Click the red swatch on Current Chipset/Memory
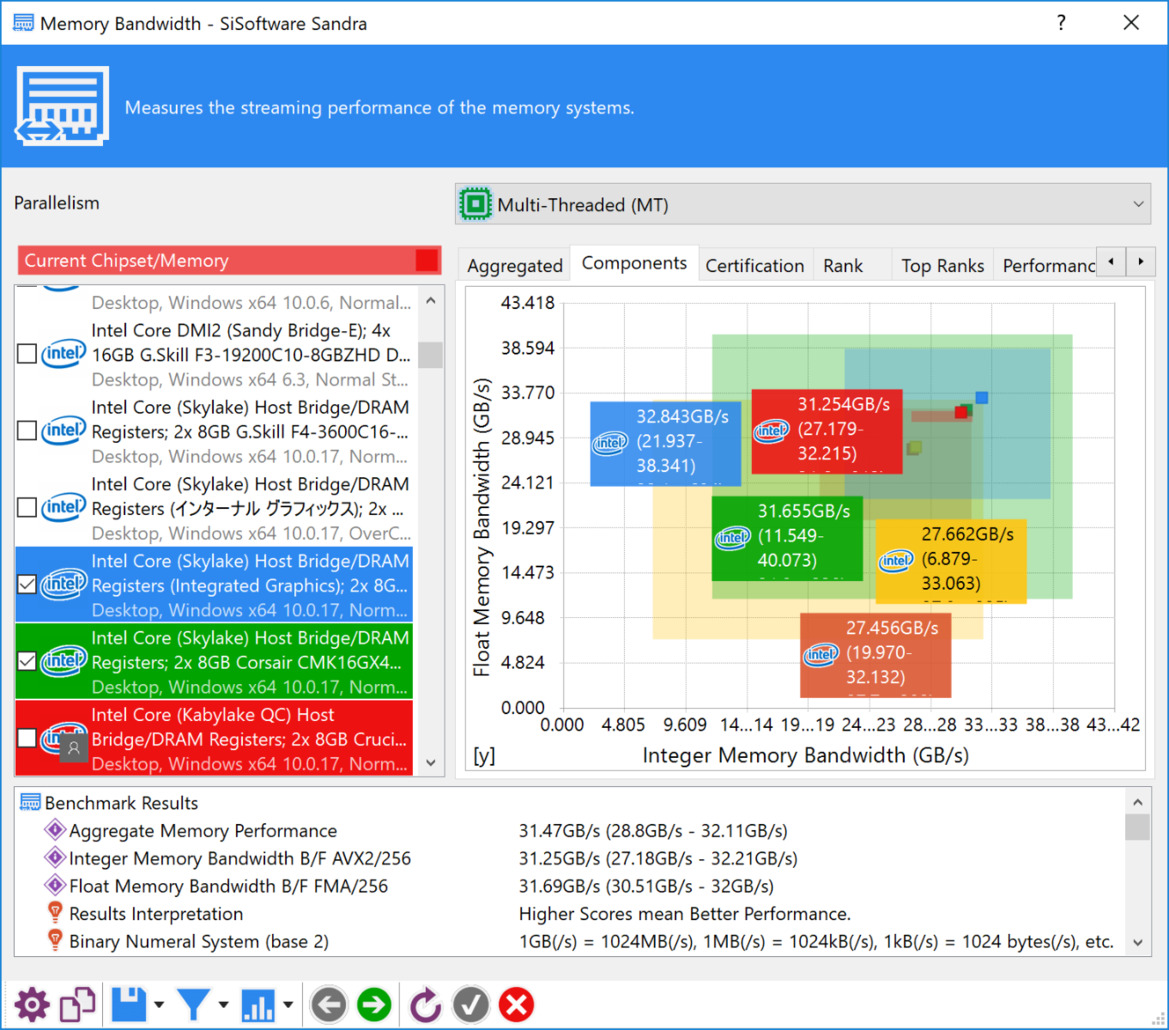1169x1030 pixels. tap(426, 260)
